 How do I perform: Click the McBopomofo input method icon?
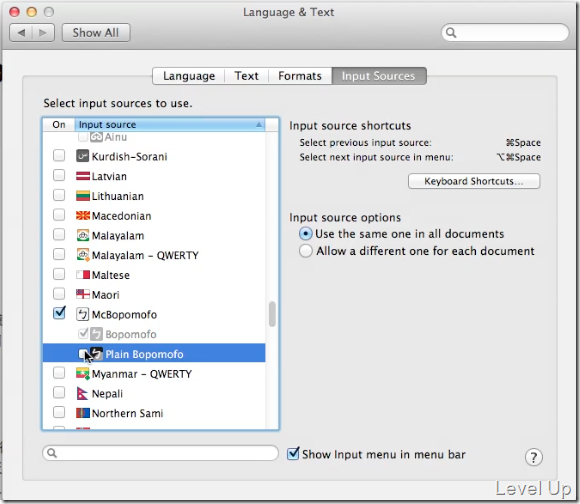tap(82, 314)
